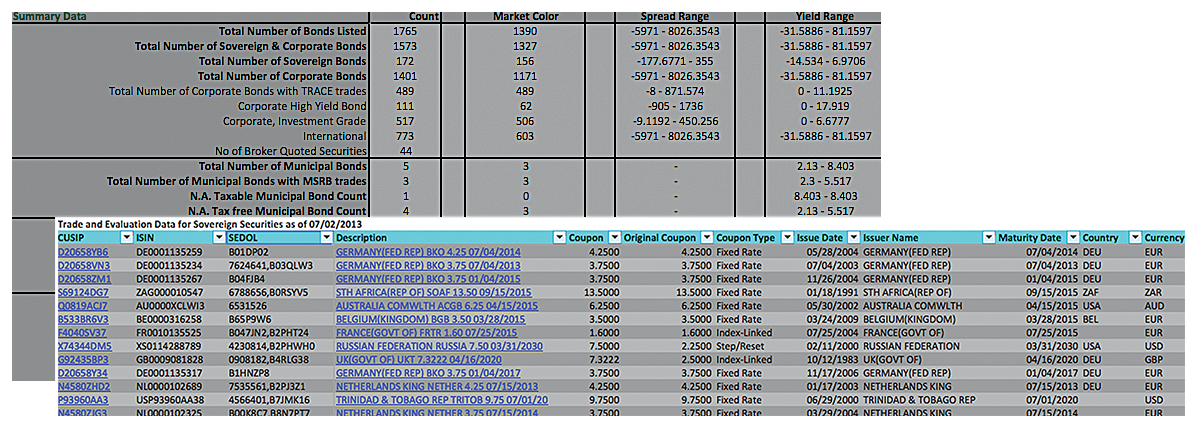Open the Issue Date filter dropdown
This screenshot has width=1200, height=436.
(856, 238)
